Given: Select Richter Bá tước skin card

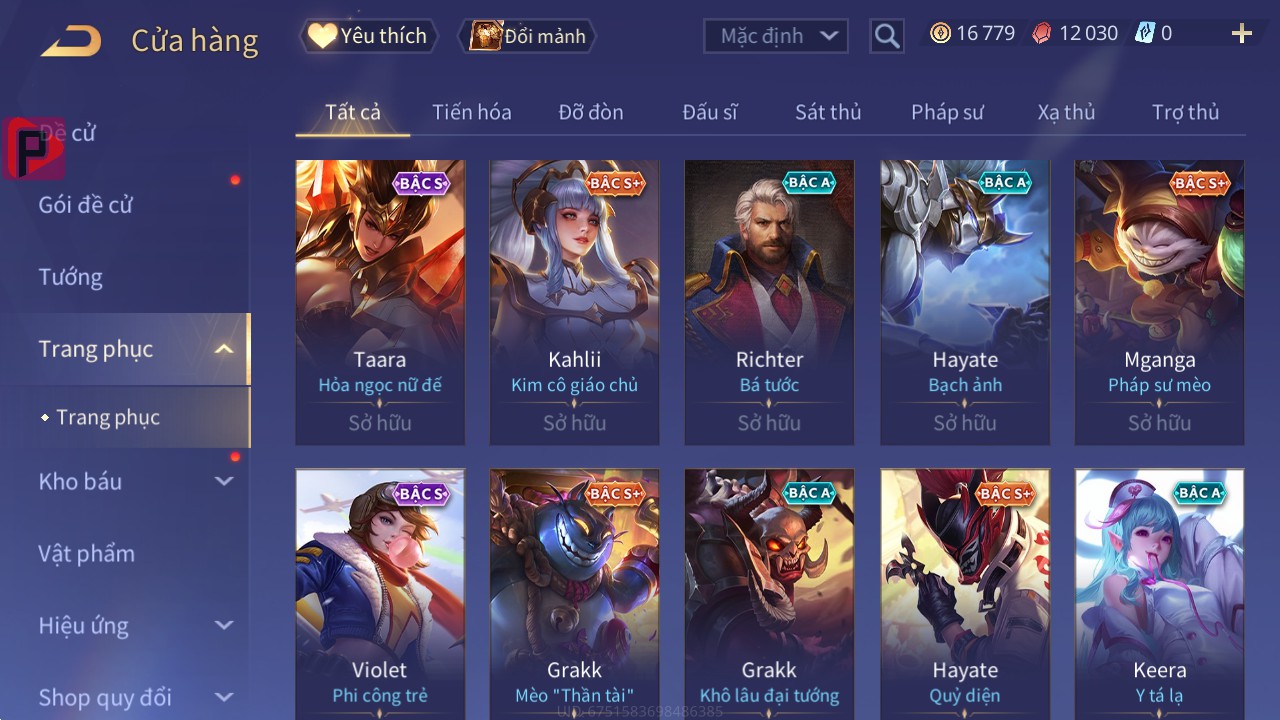Looking at the screenshot, I should click(x=769, y=302).
